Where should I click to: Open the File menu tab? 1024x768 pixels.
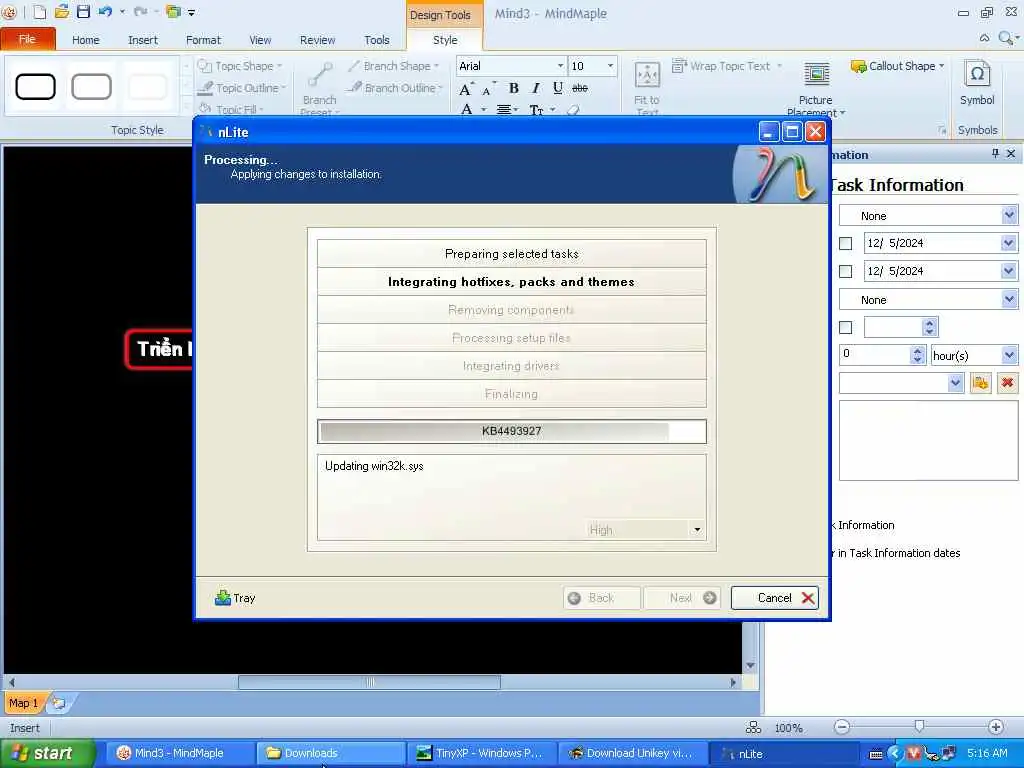coord(27,39)
